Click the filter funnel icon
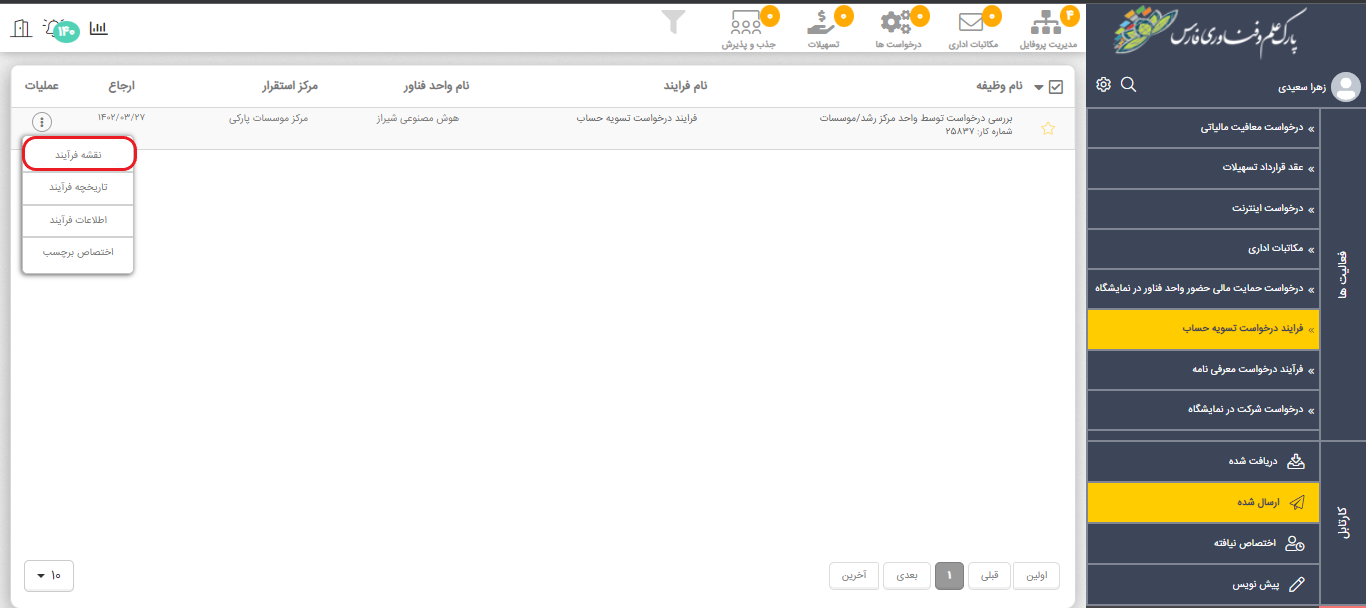This screenshot has width=1366, height=608. tap(674, 21)
